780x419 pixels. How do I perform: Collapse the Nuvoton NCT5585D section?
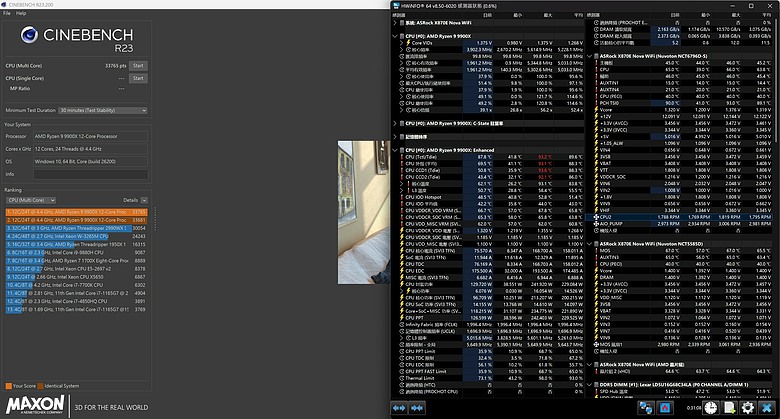tap(589, 244)
